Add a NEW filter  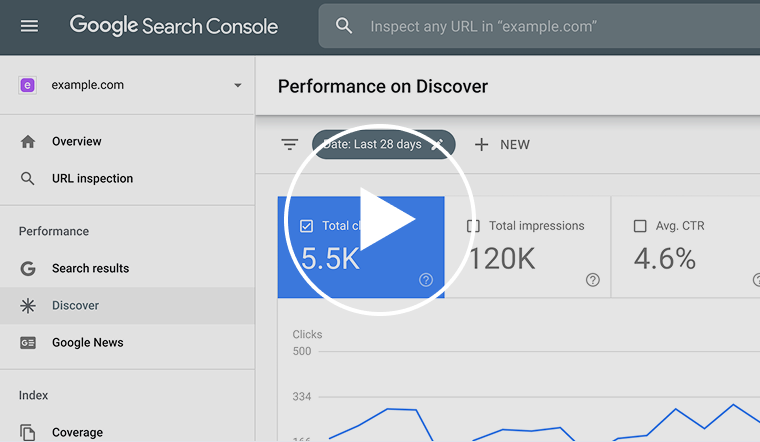502,144
